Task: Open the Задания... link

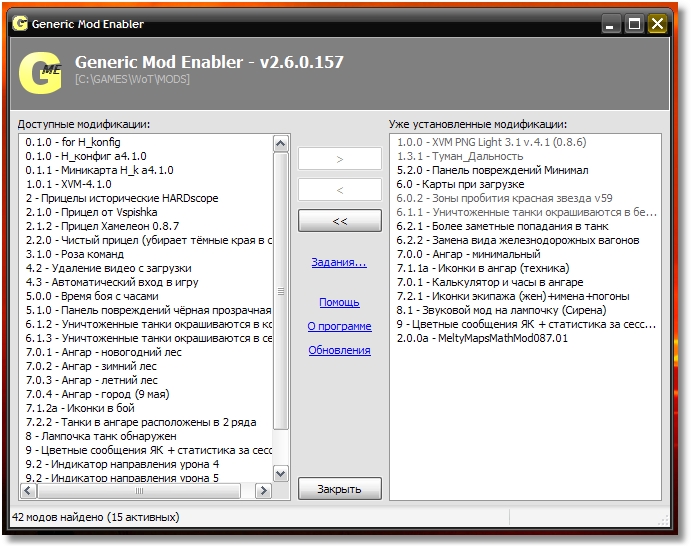Action: 339,262
